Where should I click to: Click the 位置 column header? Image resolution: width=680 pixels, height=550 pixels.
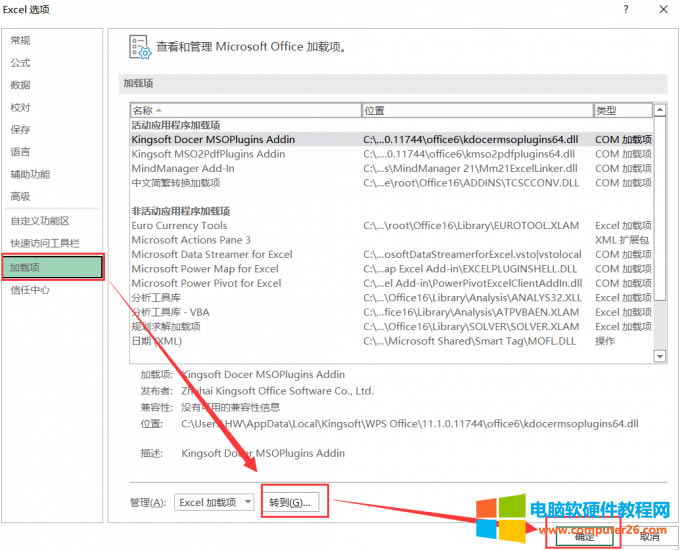(x=476, y=110)
